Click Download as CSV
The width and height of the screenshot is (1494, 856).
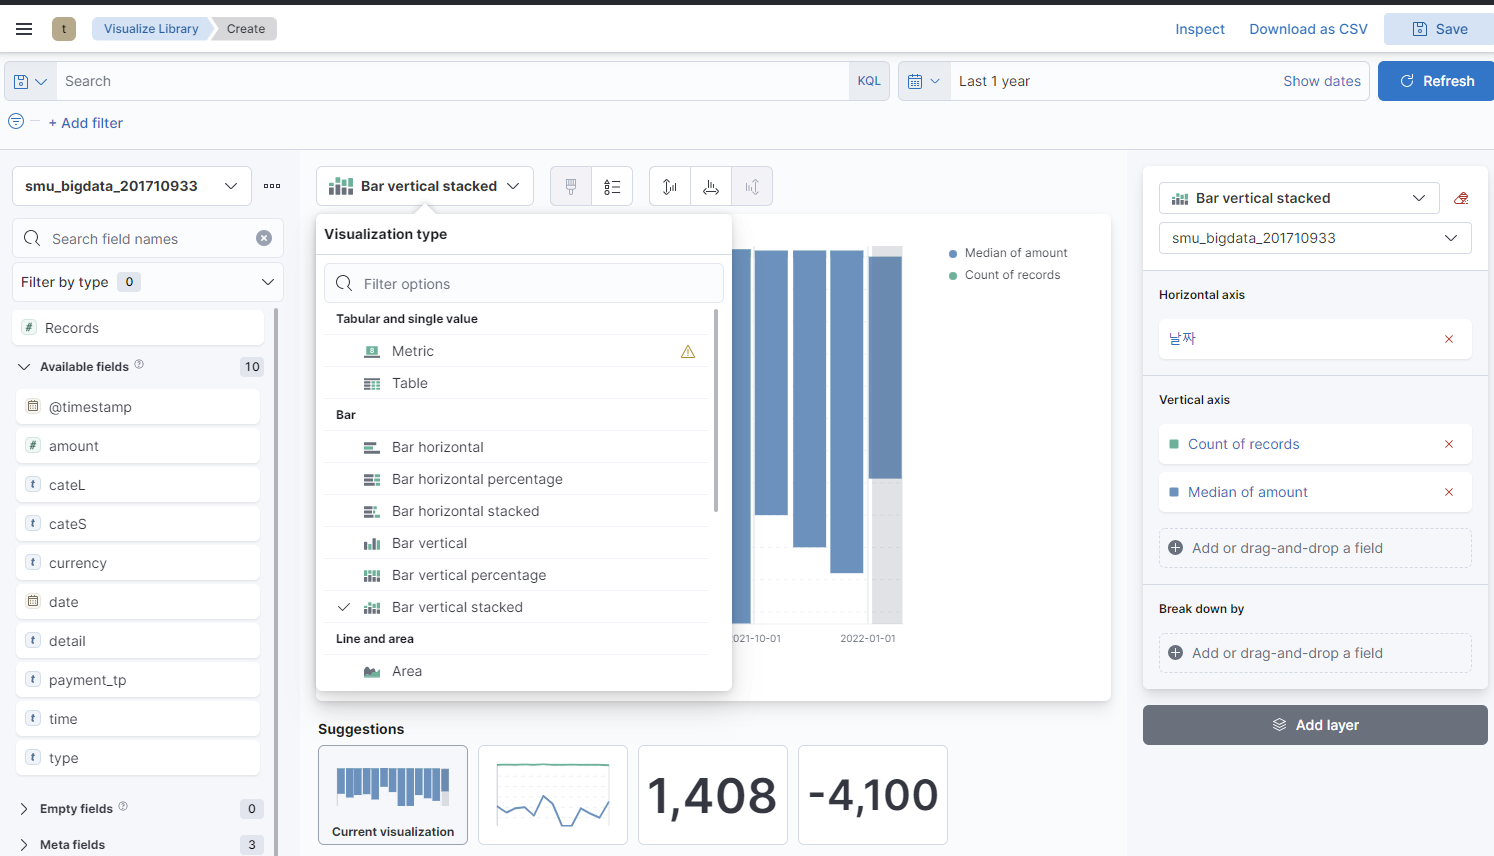pos(1308,29)
